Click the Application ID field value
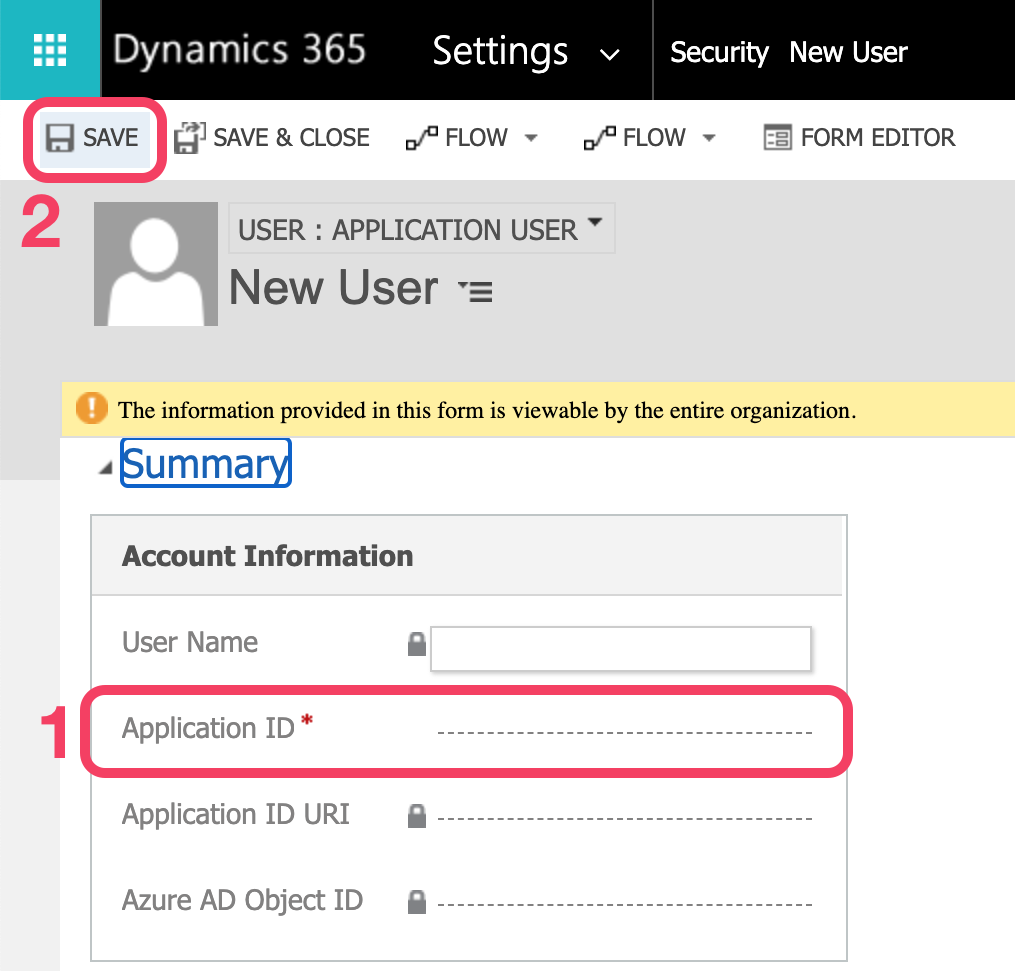Screen dimensions: 1015x971 pos(625,732)
